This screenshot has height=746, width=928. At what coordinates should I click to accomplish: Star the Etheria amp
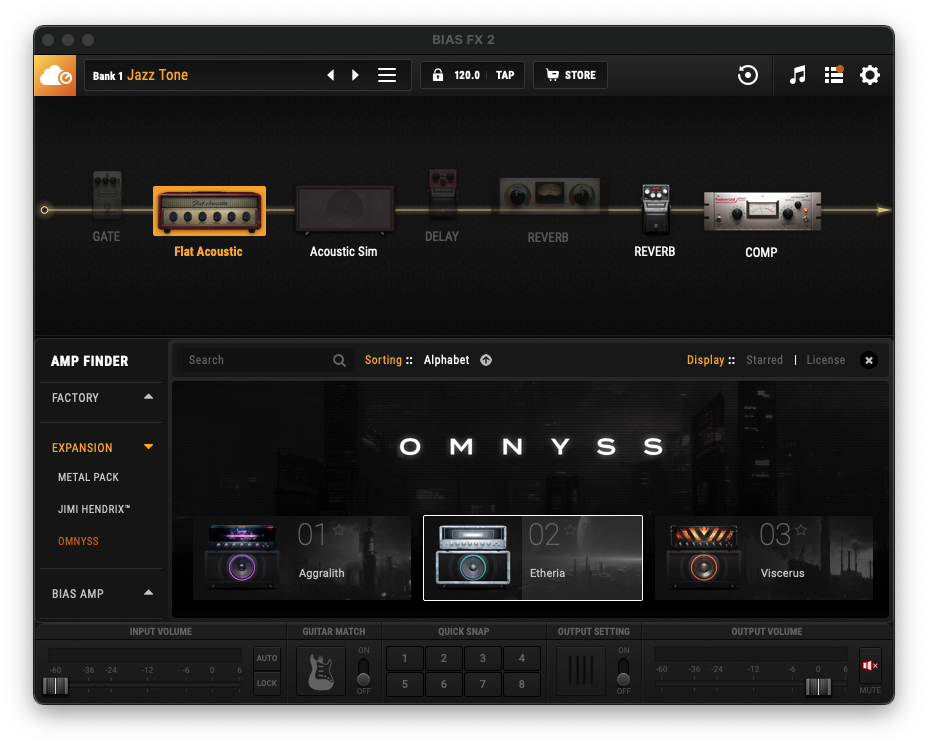click(x=570, y=529)
